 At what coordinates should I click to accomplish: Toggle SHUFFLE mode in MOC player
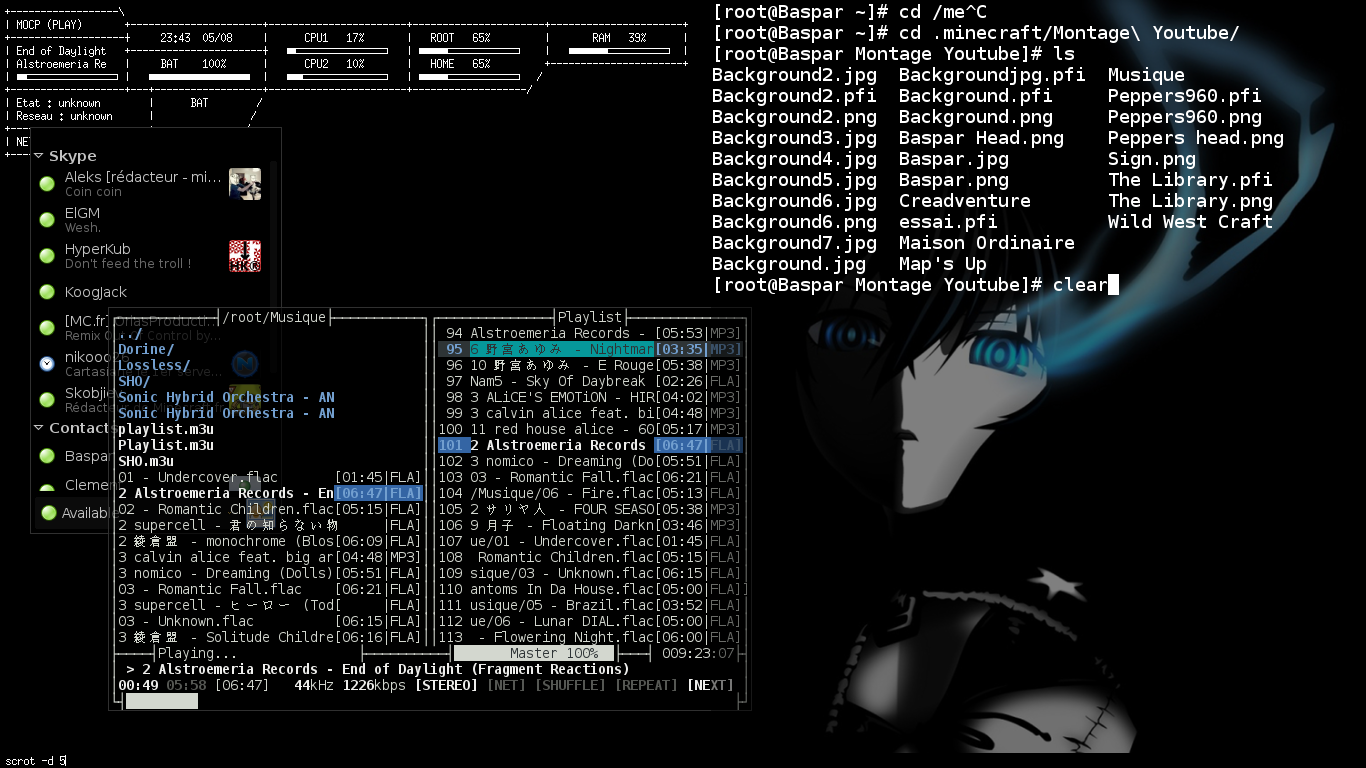point(570,685)
